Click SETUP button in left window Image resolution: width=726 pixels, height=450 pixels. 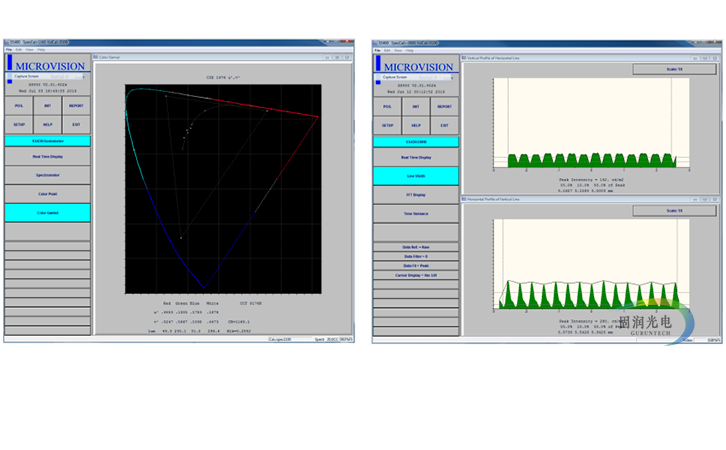[x=19, y=125]
